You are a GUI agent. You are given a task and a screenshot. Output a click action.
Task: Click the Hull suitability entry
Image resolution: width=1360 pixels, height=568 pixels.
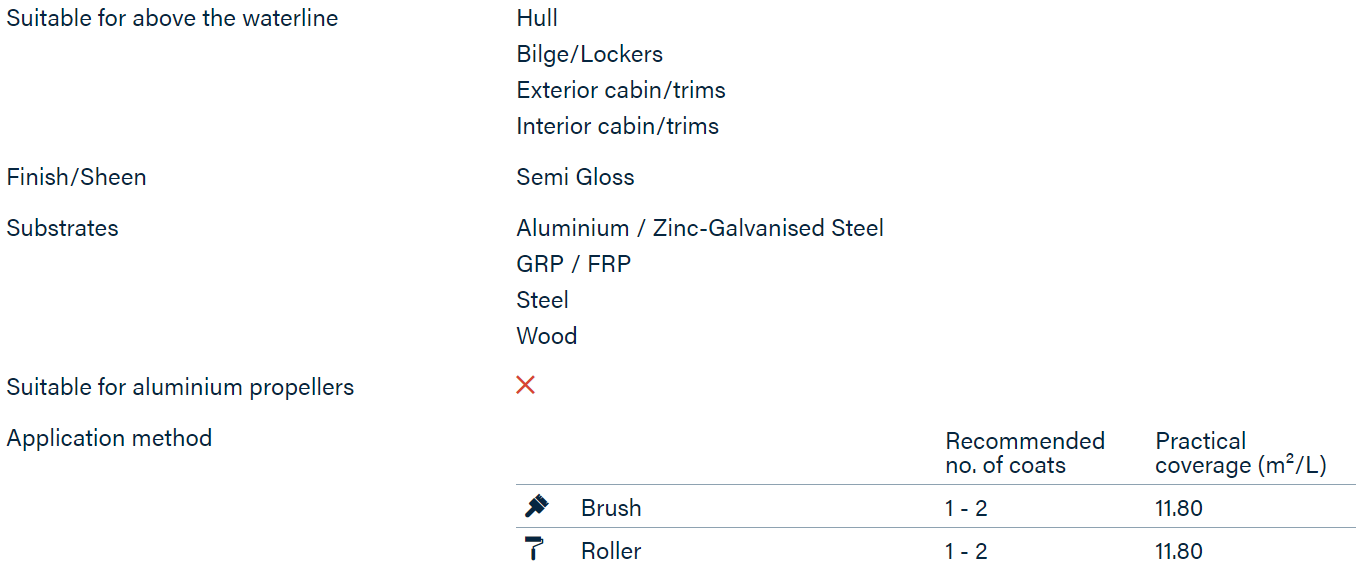pyautogui.click(x=537, y=18)
